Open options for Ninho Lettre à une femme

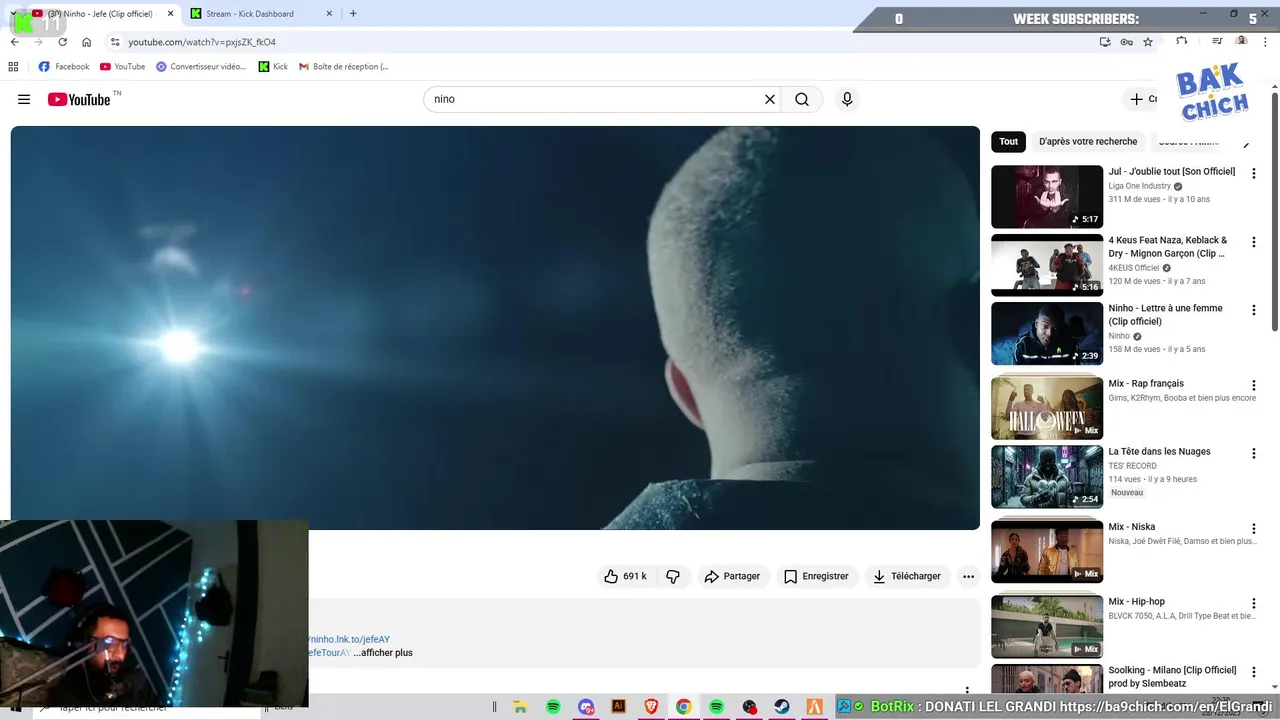click(1253, 310)
